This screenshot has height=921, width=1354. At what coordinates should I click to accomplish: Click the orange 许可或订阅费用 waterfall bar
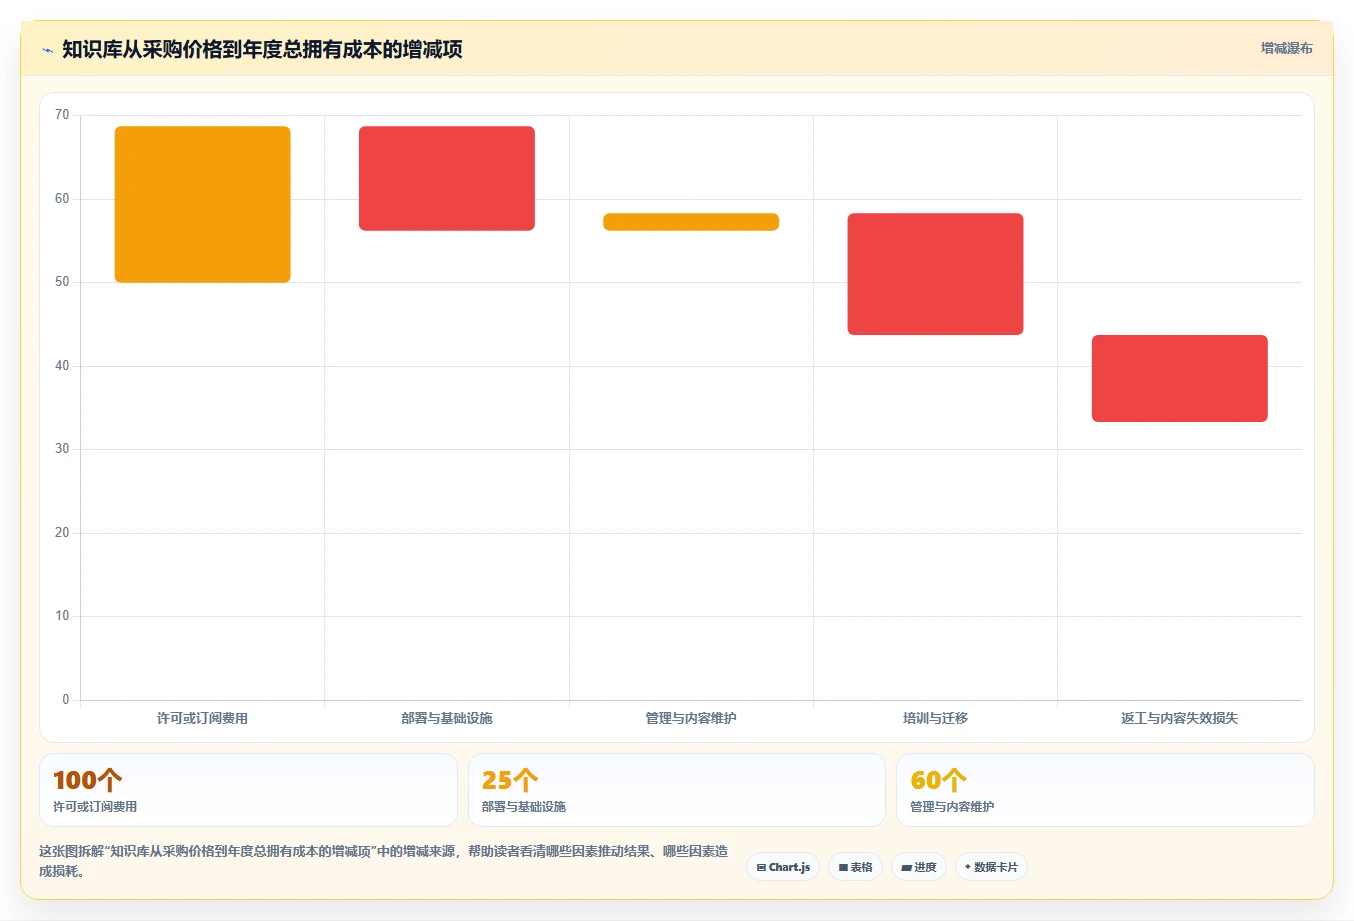(x=203, y=204)
